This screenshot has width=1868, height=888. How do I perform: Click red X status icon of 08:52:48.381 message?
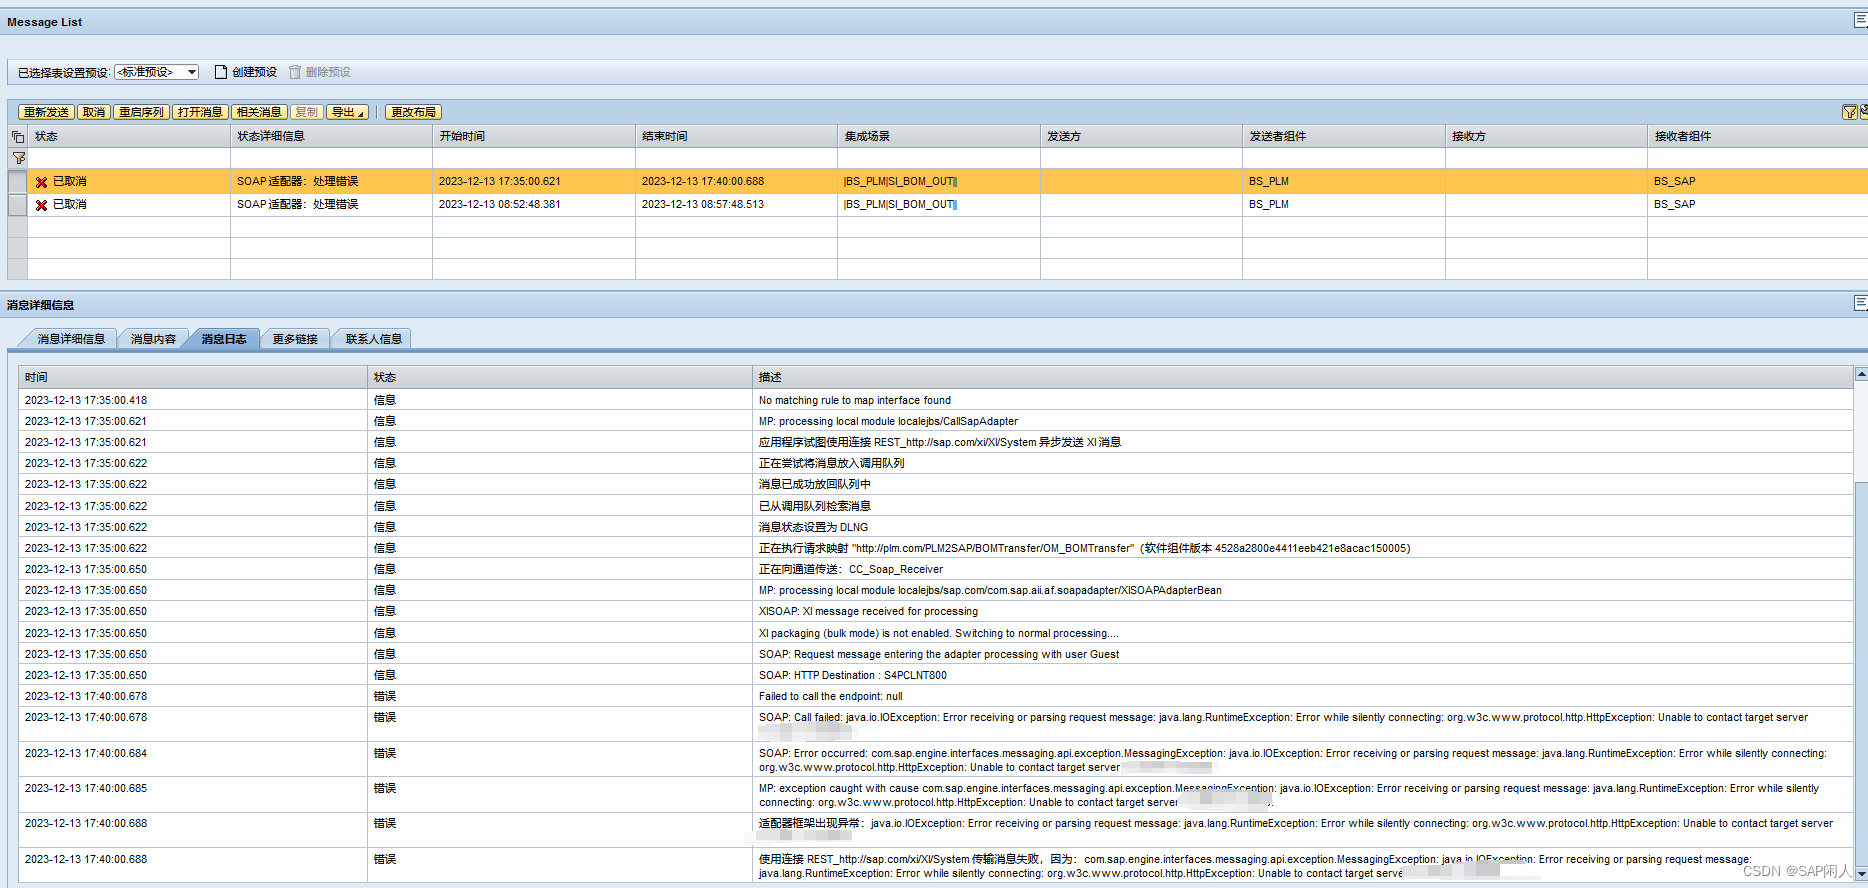coord(41,205)
